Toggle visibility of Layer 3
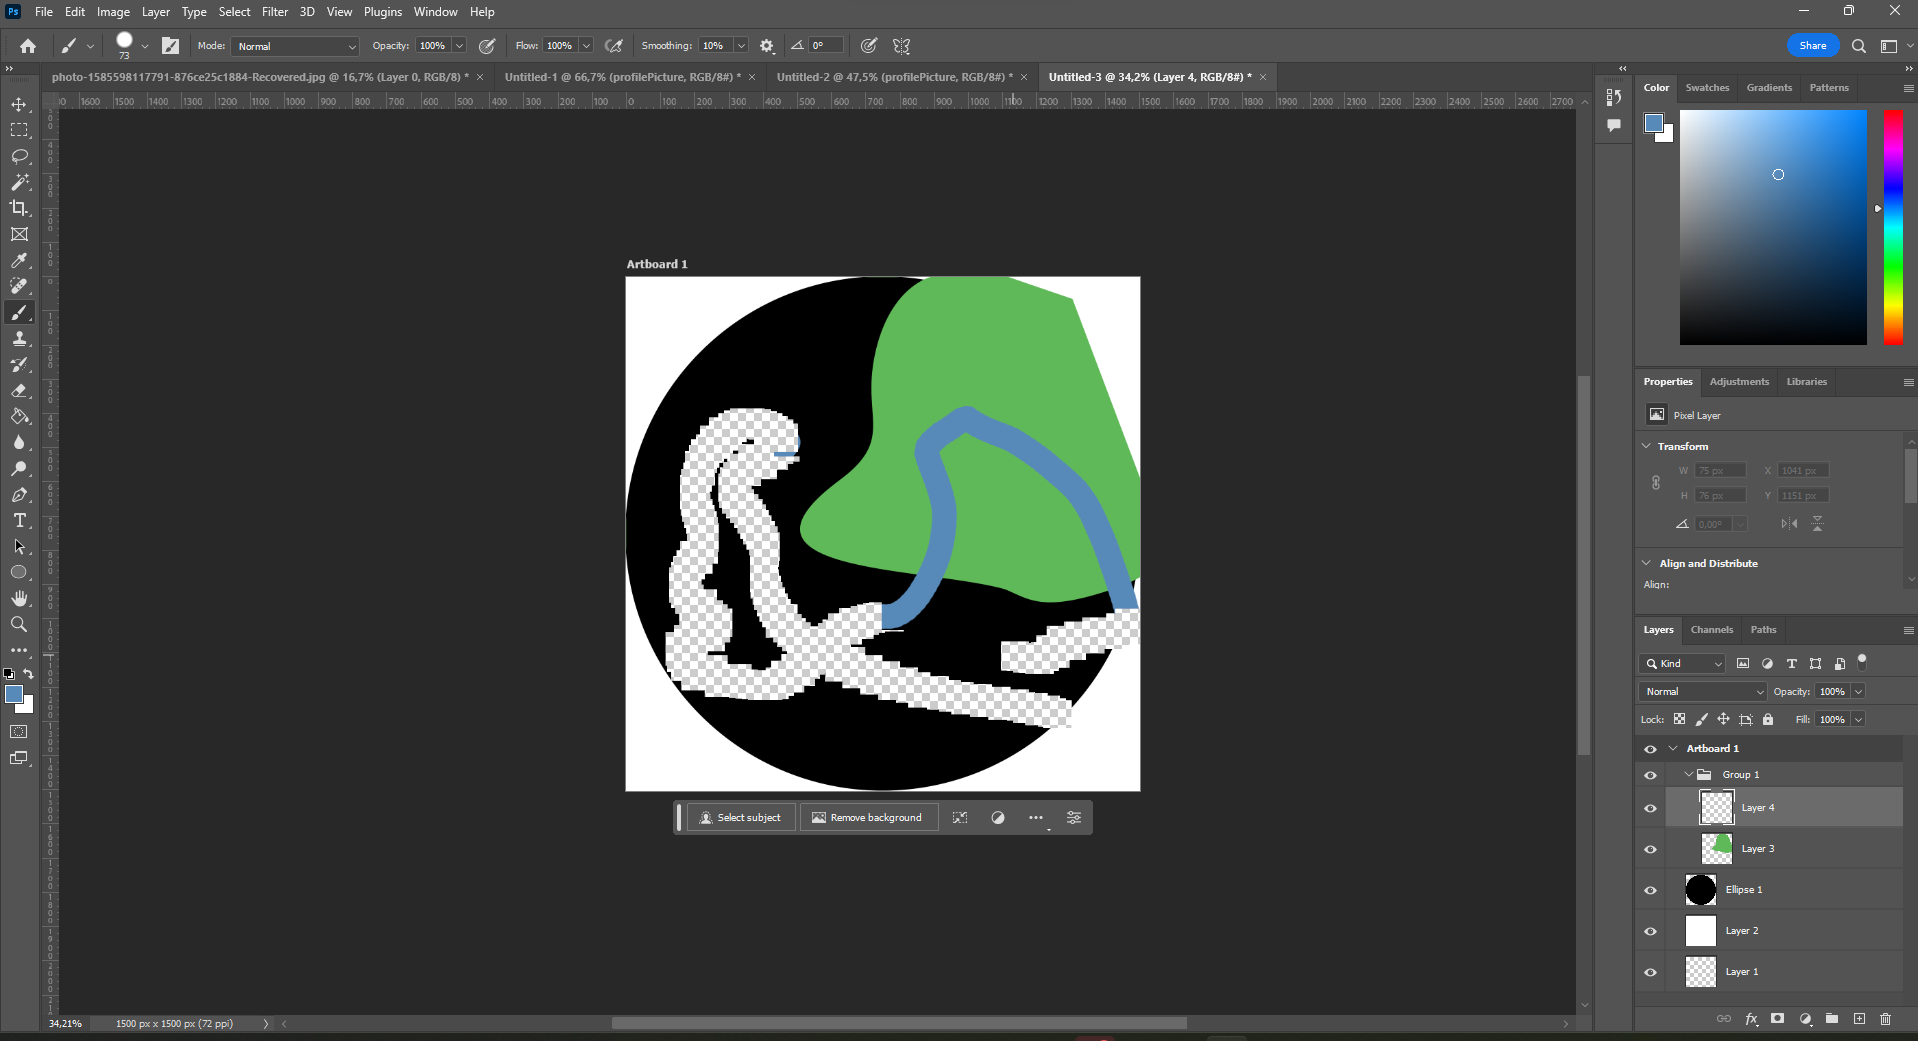Image resolution: width=1918 pixels, height=1041 pixels. coord(1650,848)
